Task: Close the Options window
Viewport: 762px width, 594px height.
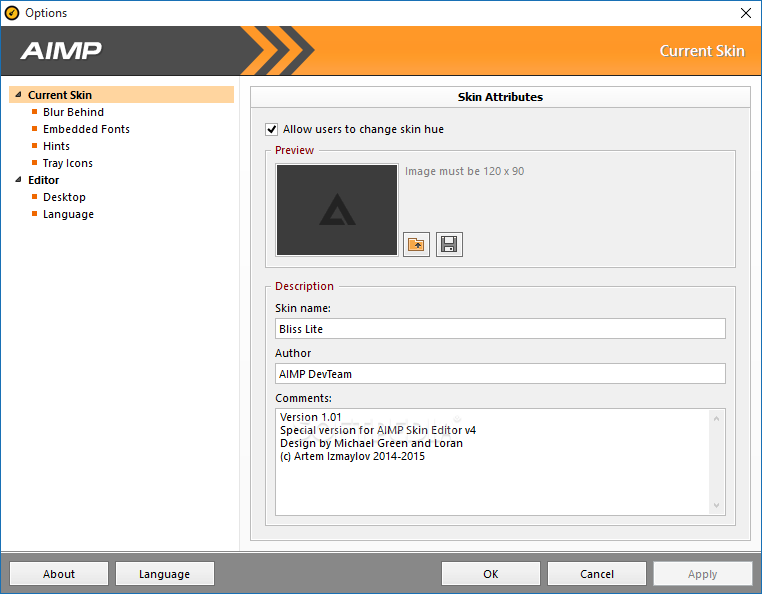Action: pyautogui.click(x=745, y=13)
